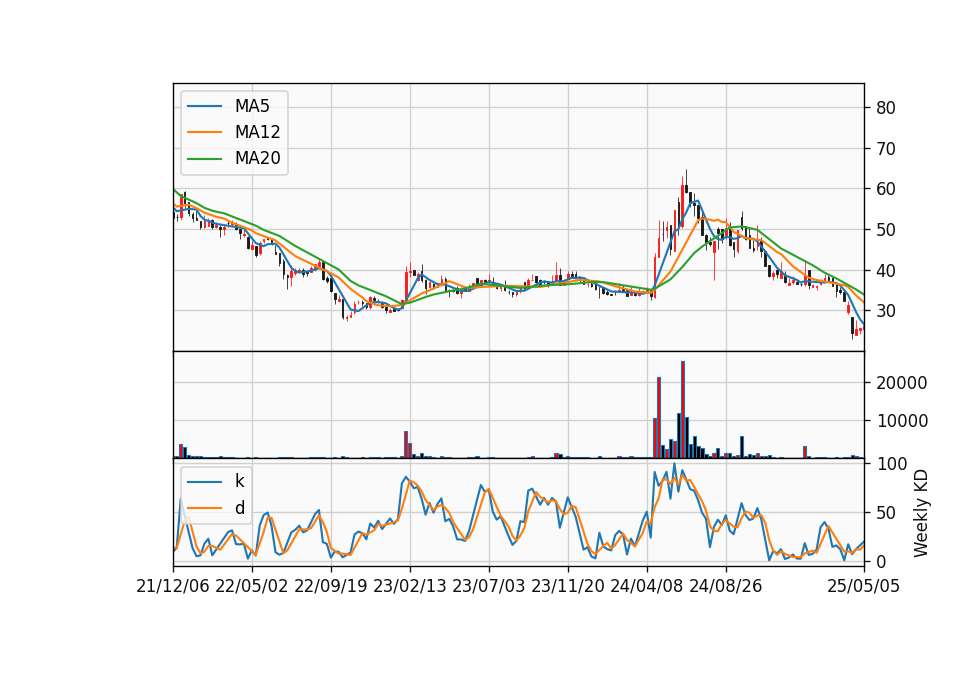Click the price axis value 60
This screenshot has width=960, height=690.
886,189
